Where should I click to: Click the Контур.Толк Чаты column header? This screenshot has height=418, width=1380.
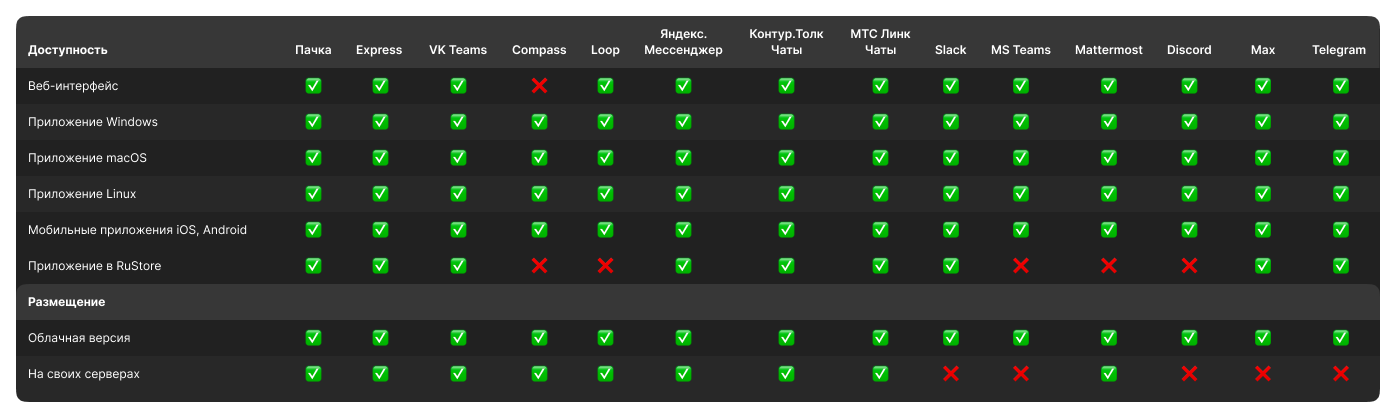click(x=786, y=42)
